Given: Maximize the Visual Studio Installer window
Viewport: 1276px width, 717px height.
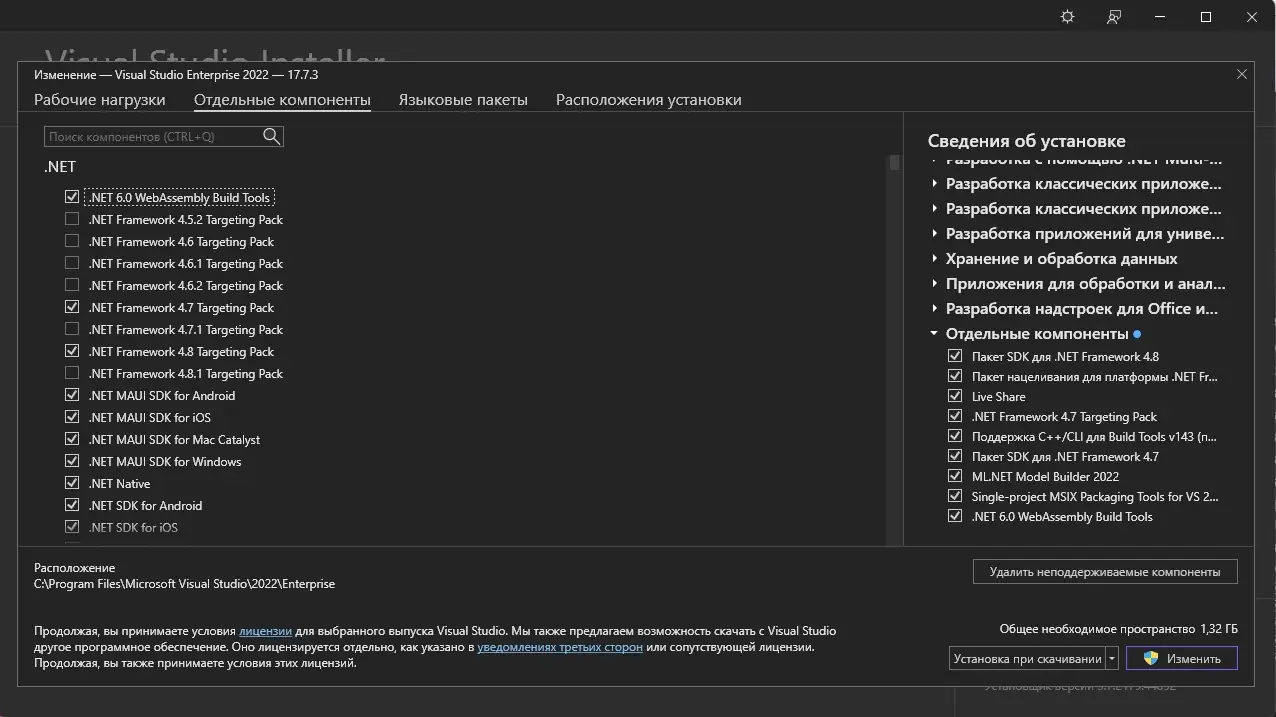Looking at the screenshot, I should 1206,17.
